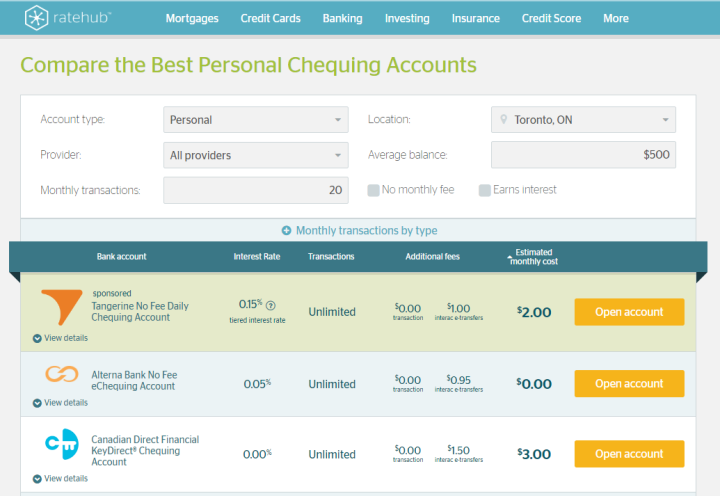The image size is (720, 496).
Task: Click the plus icon beside Monthly transactions by type
Action: point(286,231)
